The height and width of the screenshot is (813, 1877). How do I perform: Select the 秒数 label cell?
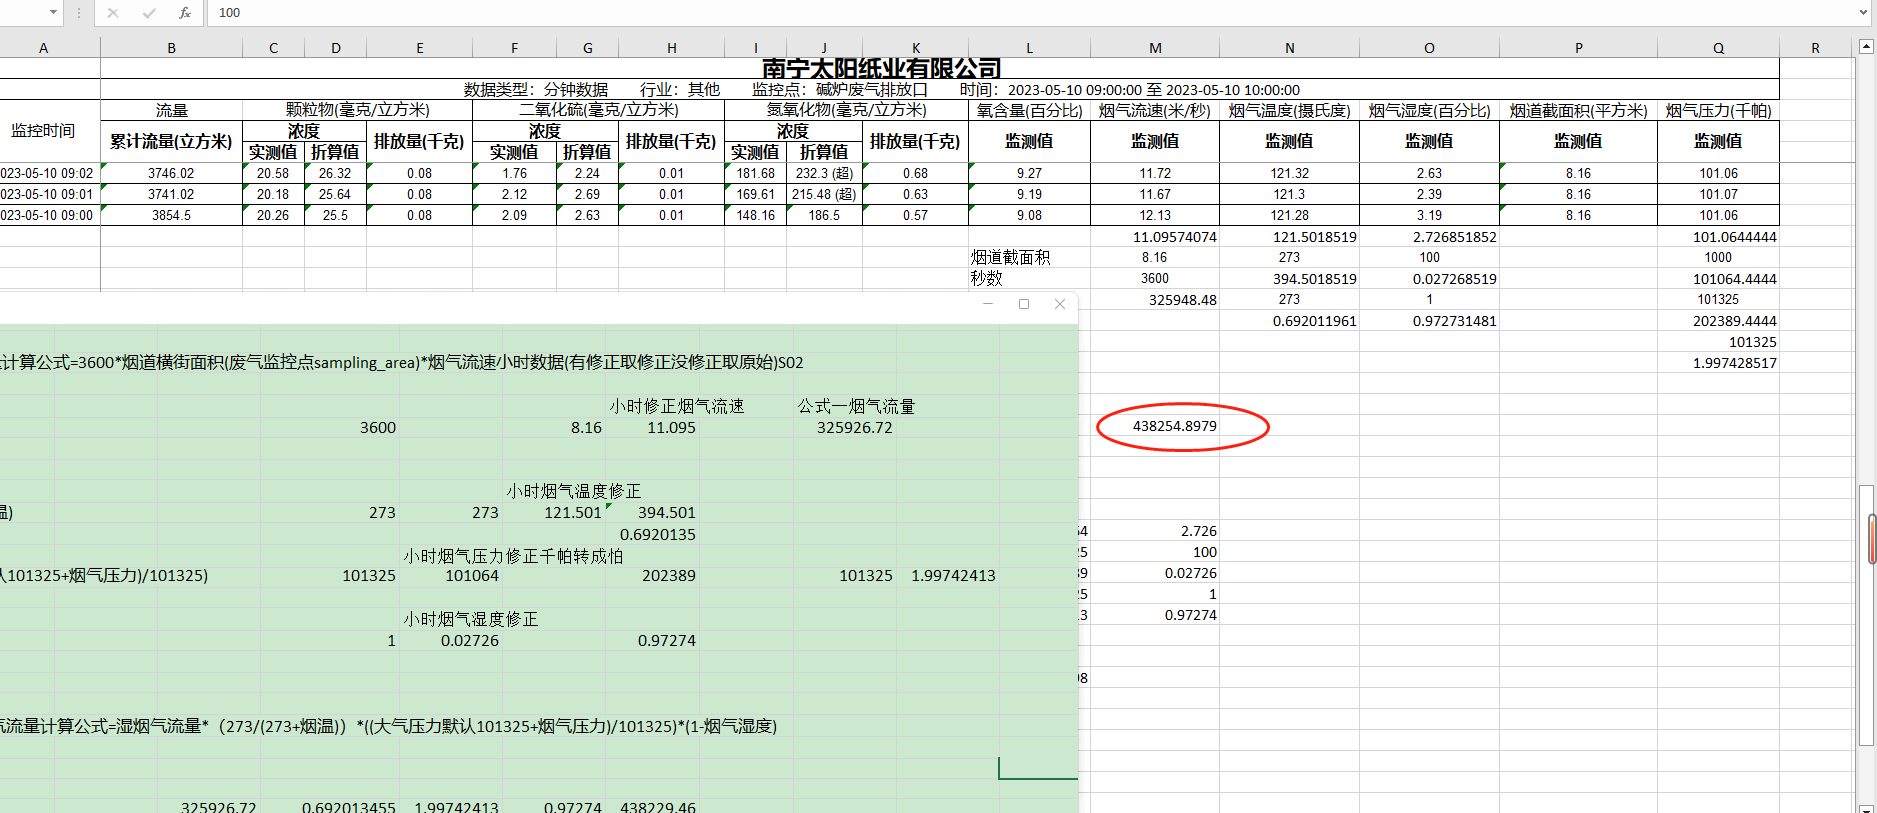tap(1030, 278)
